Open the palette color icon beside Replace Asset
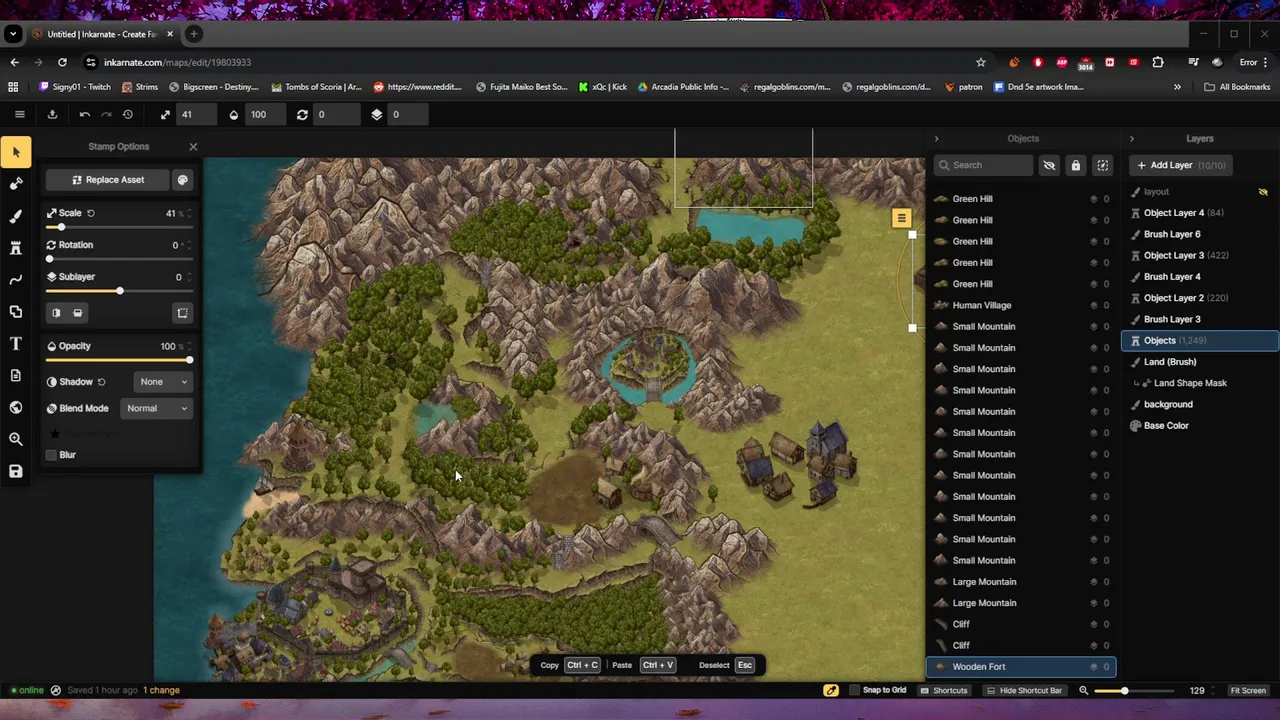1280x720 pixels. coord(183,180)
